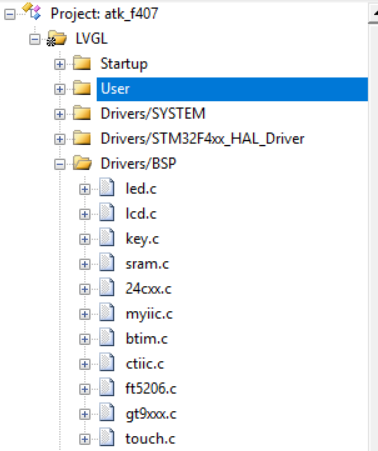Expand includes of key.c
Image resolution: width=378 pixels, height=451 pixels.
click(x=85, y=239)
